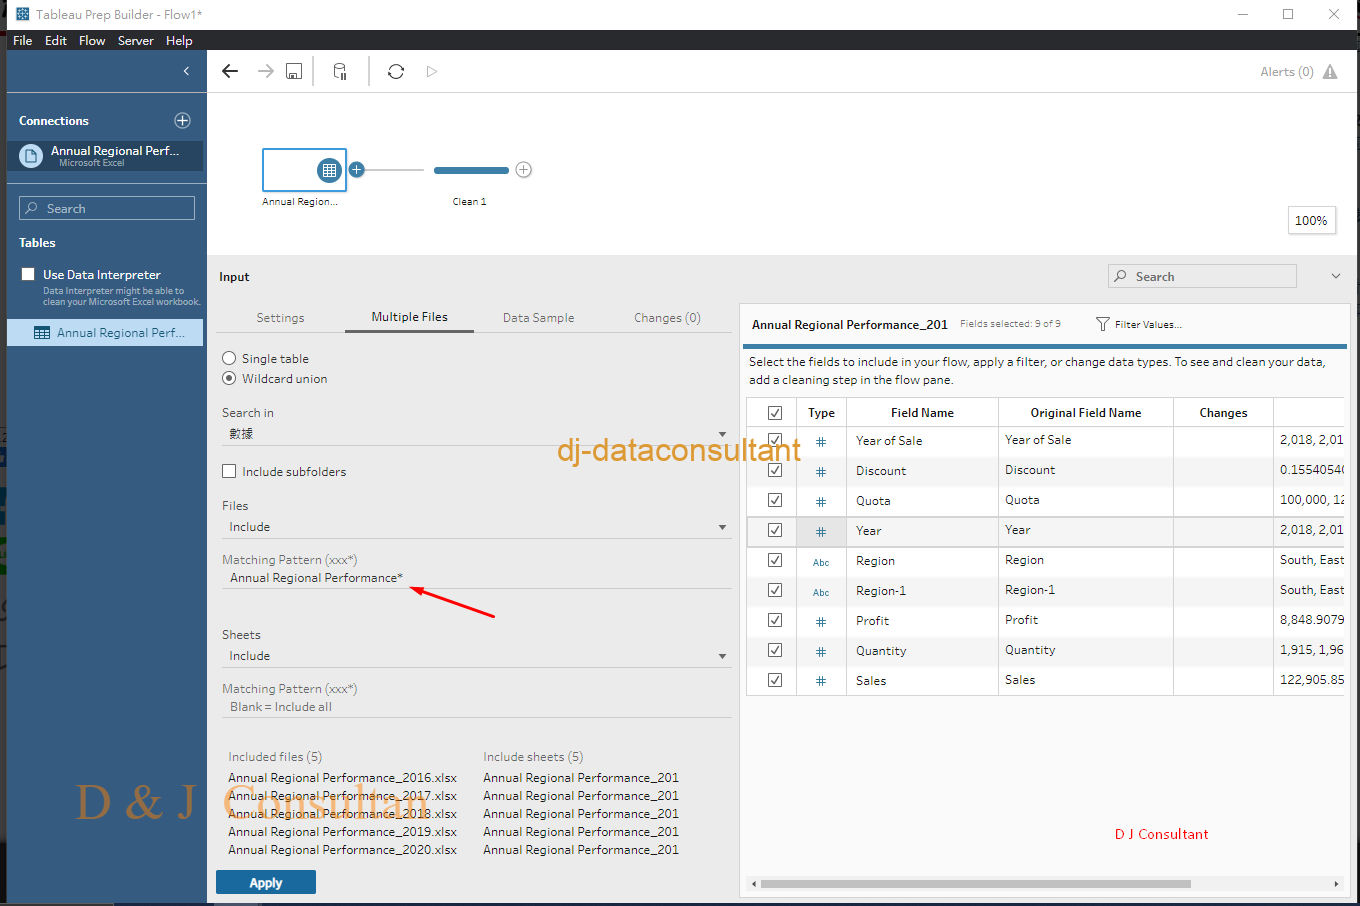Collapse the Connections pane with chevron
This screenshot has width=1360, height=906.
pos(186,71)
